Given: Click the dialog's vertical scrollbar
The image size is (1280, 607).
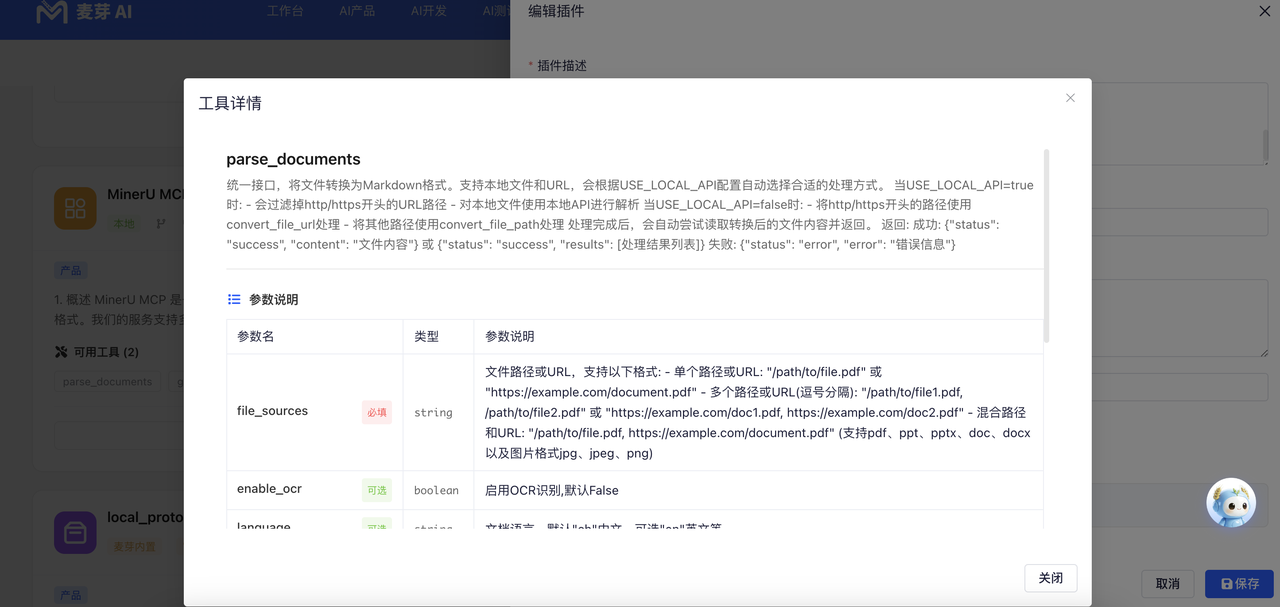Looking at the screenshot, I should pyautogui.click(x=1046, y=246).
